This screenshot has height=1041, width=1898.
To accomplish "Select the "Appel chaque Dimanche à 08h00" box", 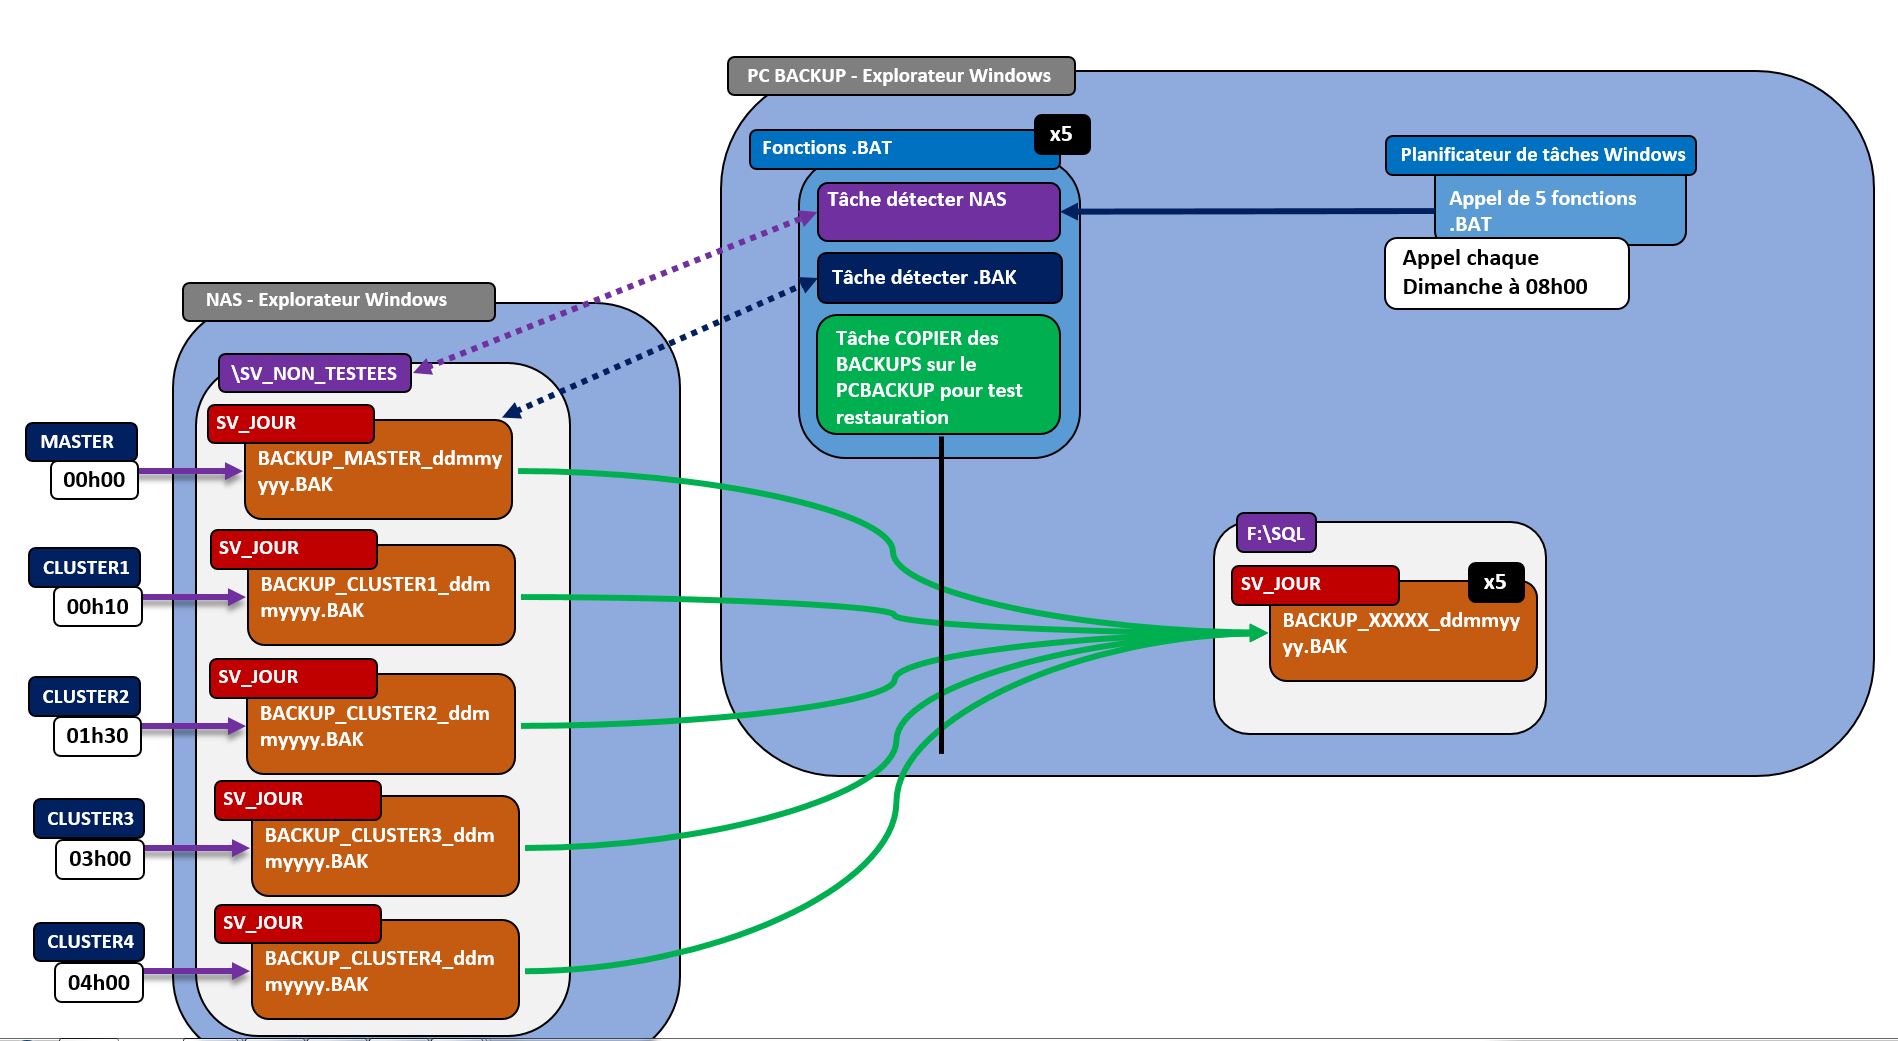I will point(1505,273).
